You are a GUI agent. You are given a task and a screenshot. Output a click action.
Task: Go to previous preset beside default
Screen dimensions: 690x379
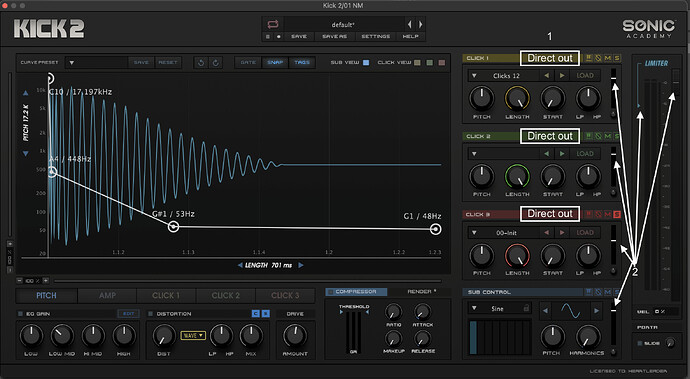point(409,25)
